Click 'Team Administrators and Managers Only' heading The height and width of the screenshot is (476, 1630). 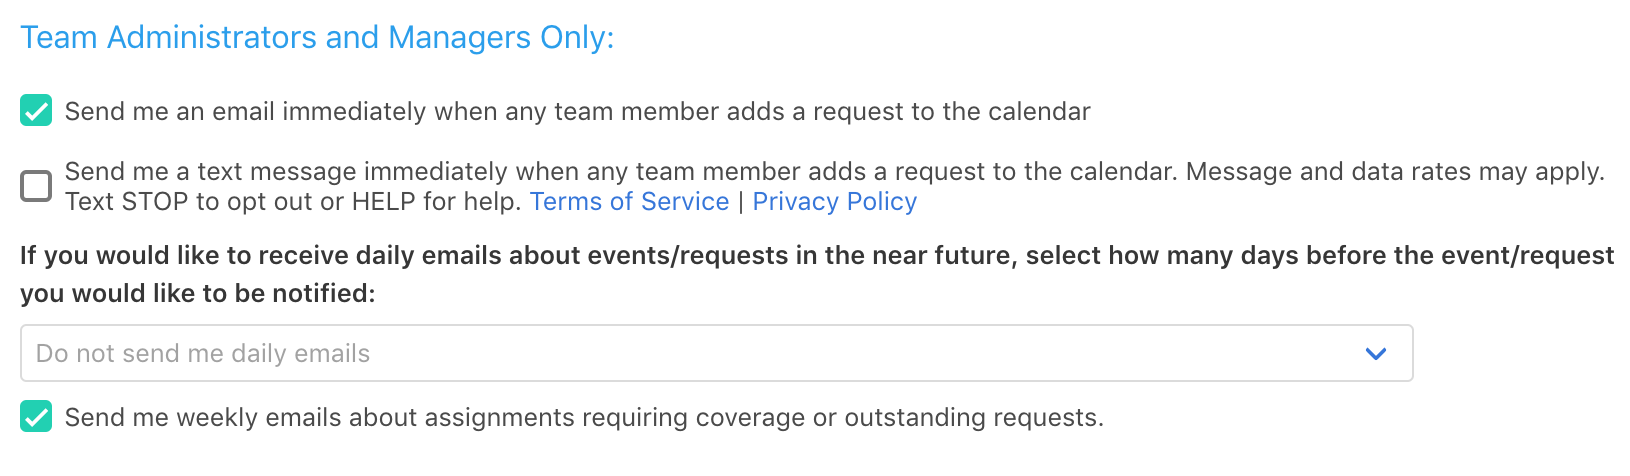(x=317, y=38)
